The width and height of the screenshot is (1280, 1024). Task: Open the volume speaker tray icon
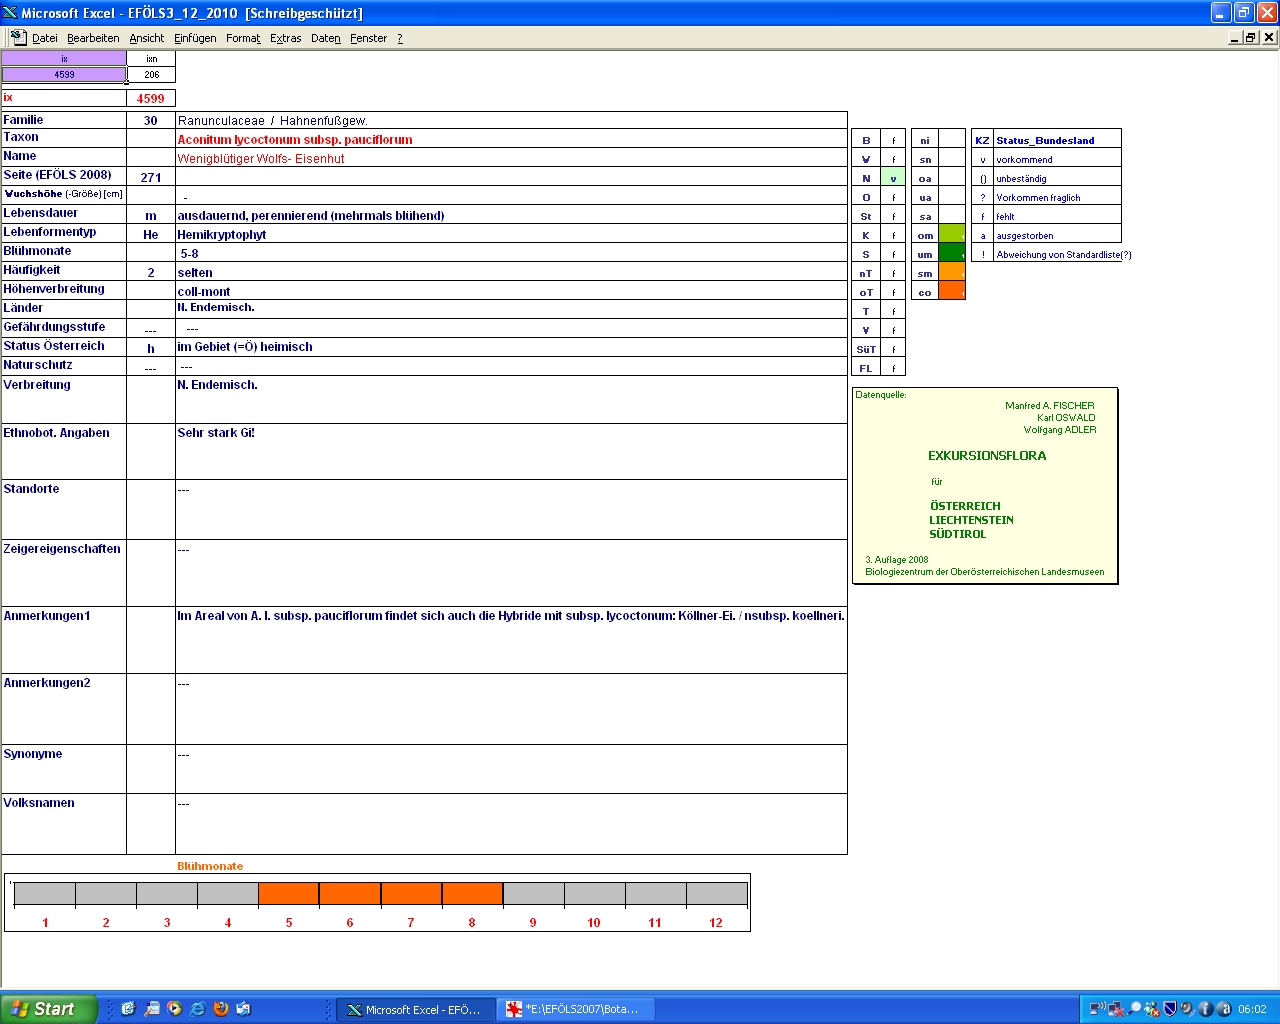(1187, 1009)
